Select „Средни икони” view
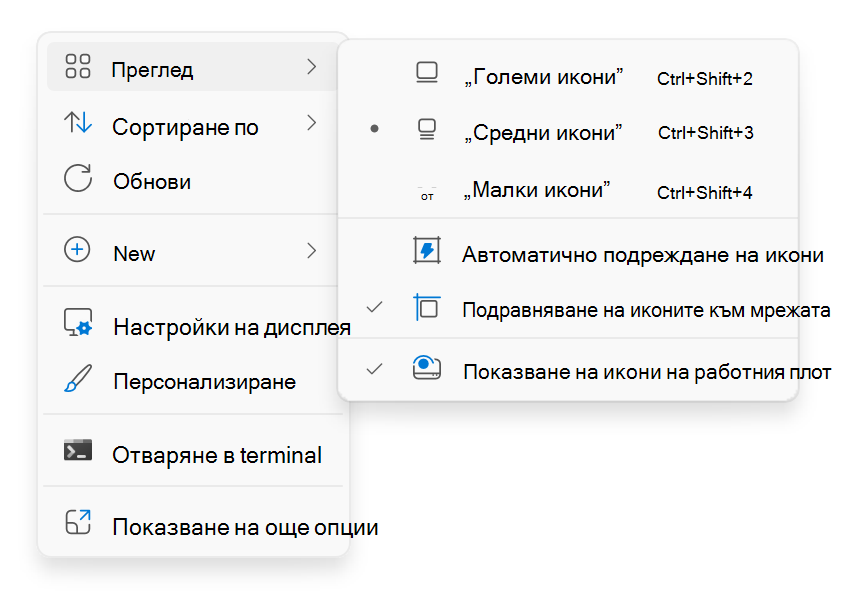 pyautogui.click(x=568, y=131)
